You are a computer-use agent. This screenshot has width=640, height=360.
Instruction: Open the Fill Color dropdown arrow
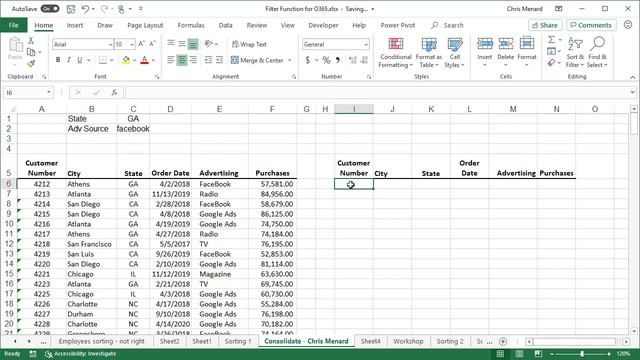tap(134, 60)
